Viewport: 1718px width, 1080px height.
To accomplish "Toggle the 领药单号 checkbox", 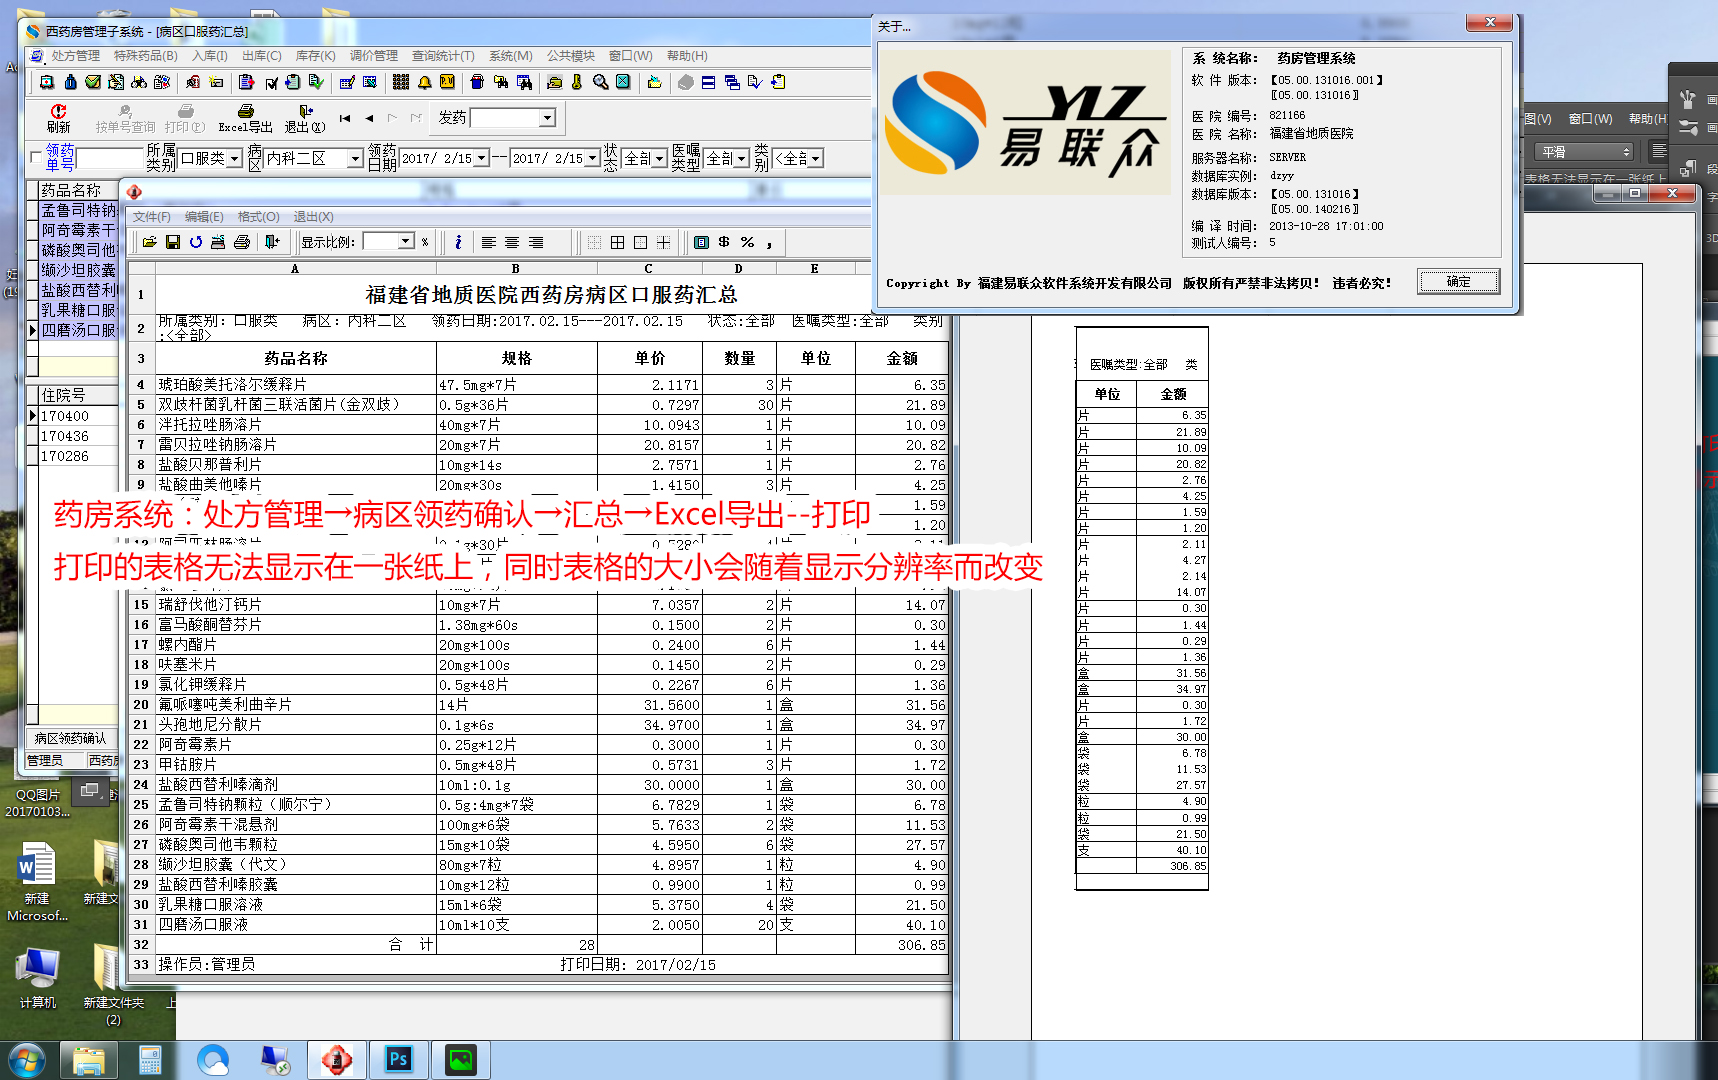I will (x=37, y=157).
